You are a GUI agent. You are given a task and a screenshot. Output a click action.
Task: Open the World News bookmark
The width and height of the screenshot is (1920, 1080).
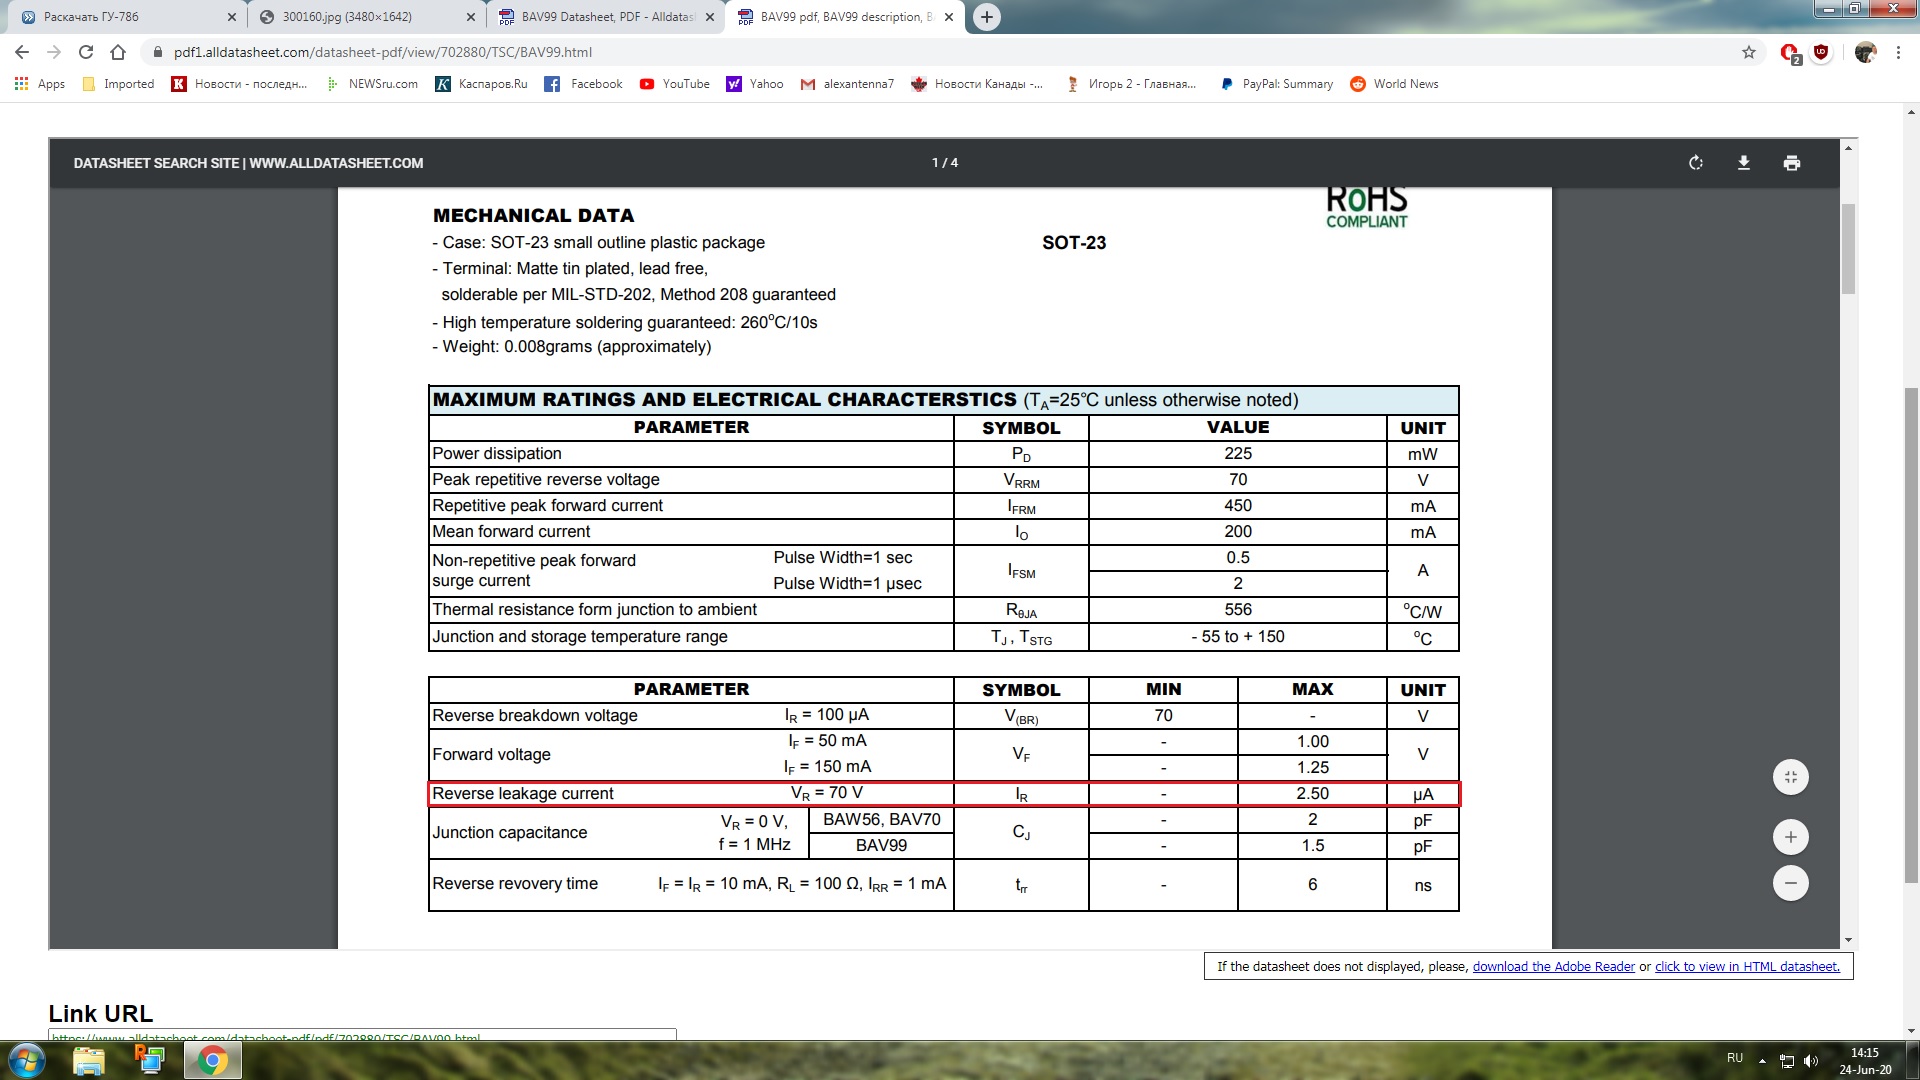coord(1394,84)
